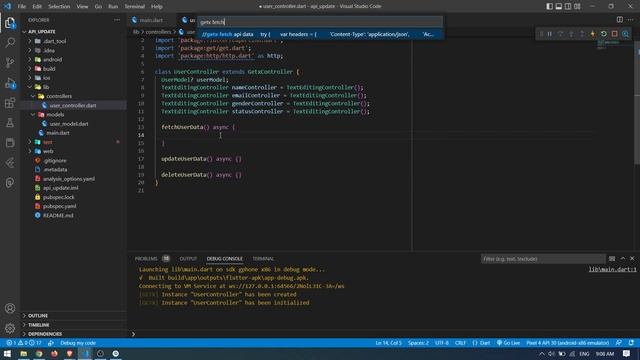This screenshot has width=640, height=360.
Task: Split the editor right
Action: click(620, 20)
